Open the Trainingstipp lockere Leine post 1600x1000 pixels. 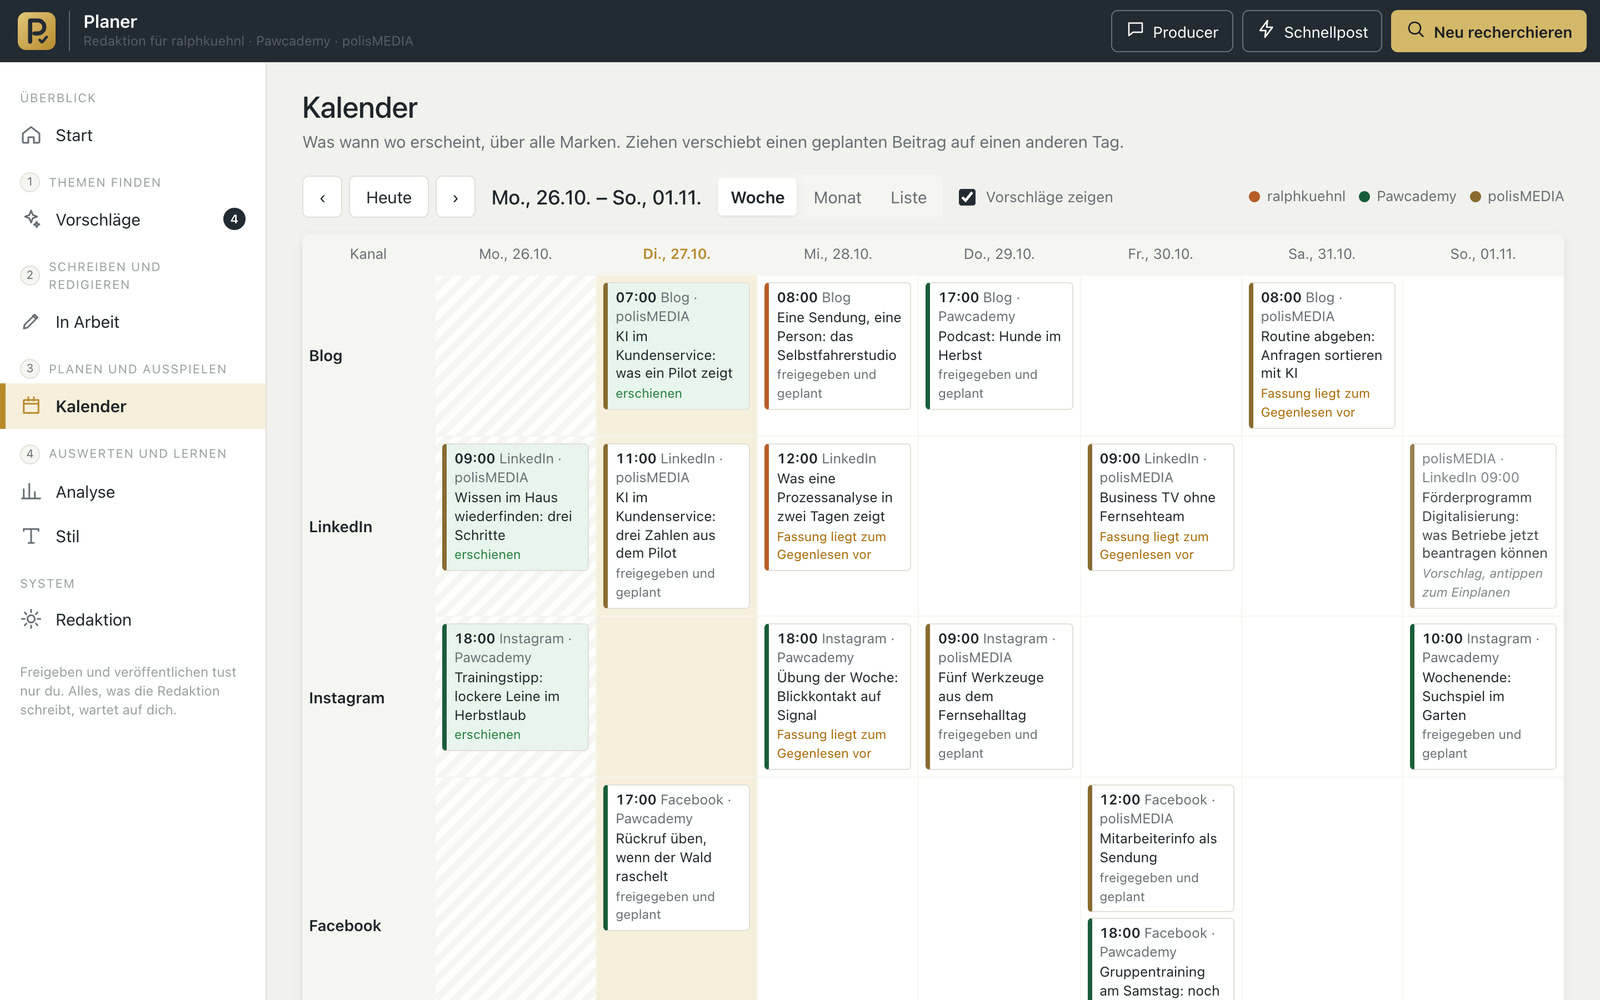click(x=515, y=687)
